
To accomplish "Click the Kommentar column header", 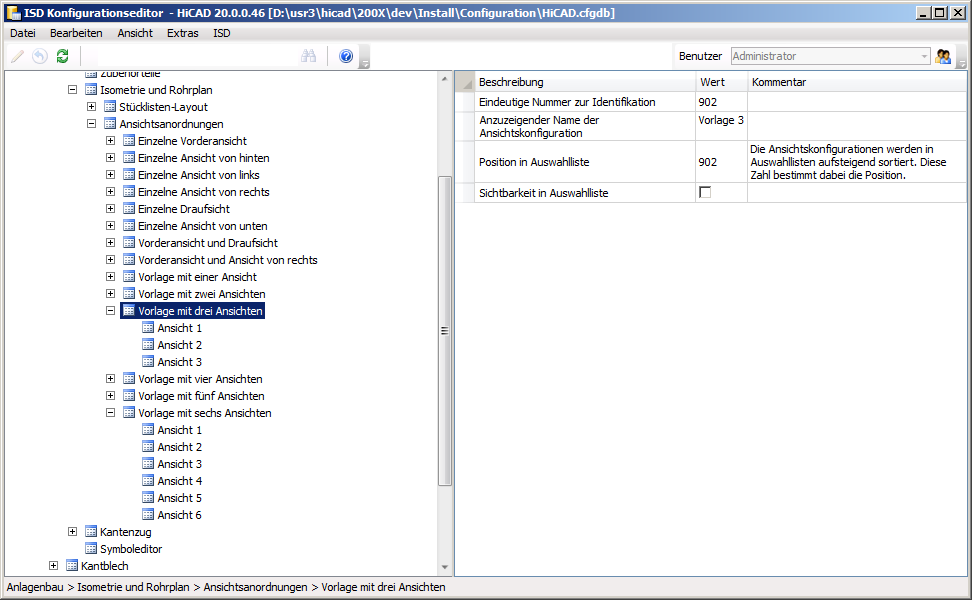I will (x=857, y=82).
